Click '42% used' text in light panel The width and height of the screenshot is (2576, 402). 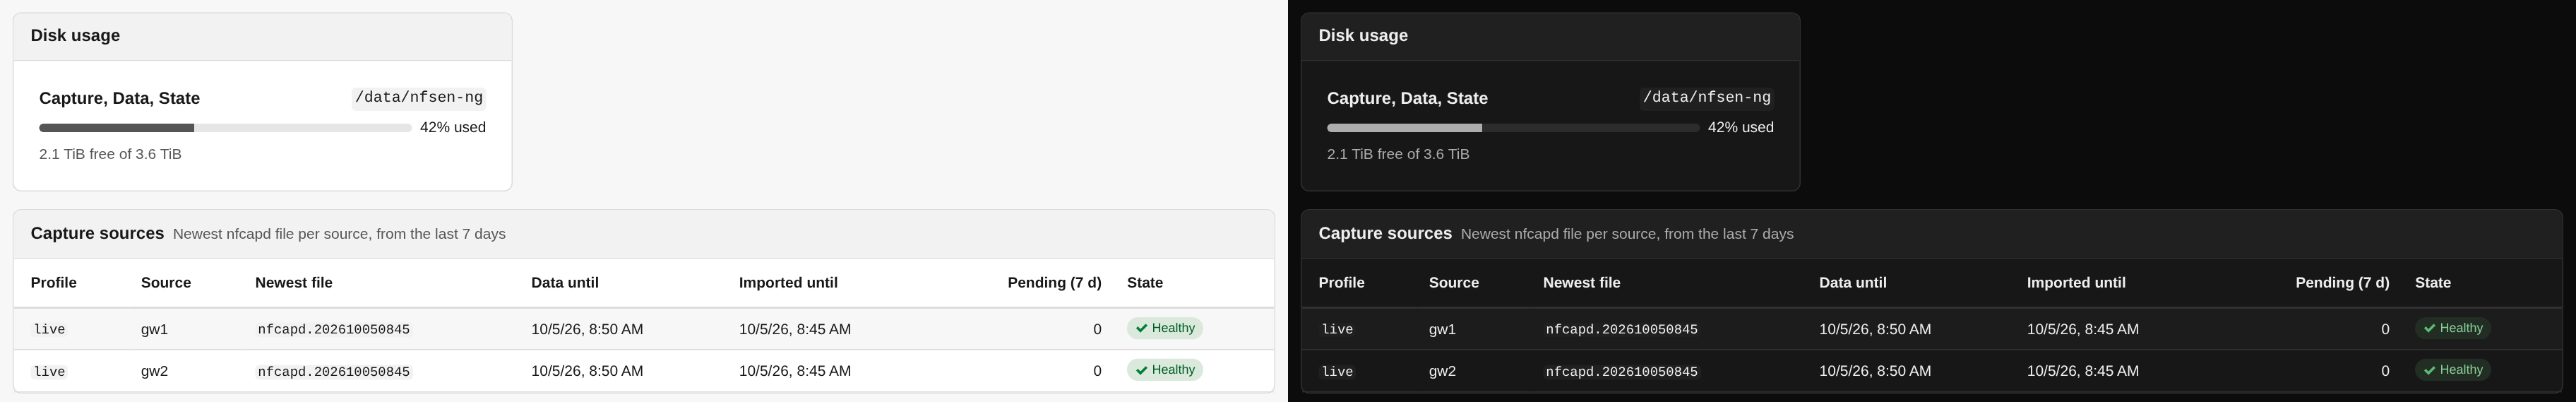[453, 127]
